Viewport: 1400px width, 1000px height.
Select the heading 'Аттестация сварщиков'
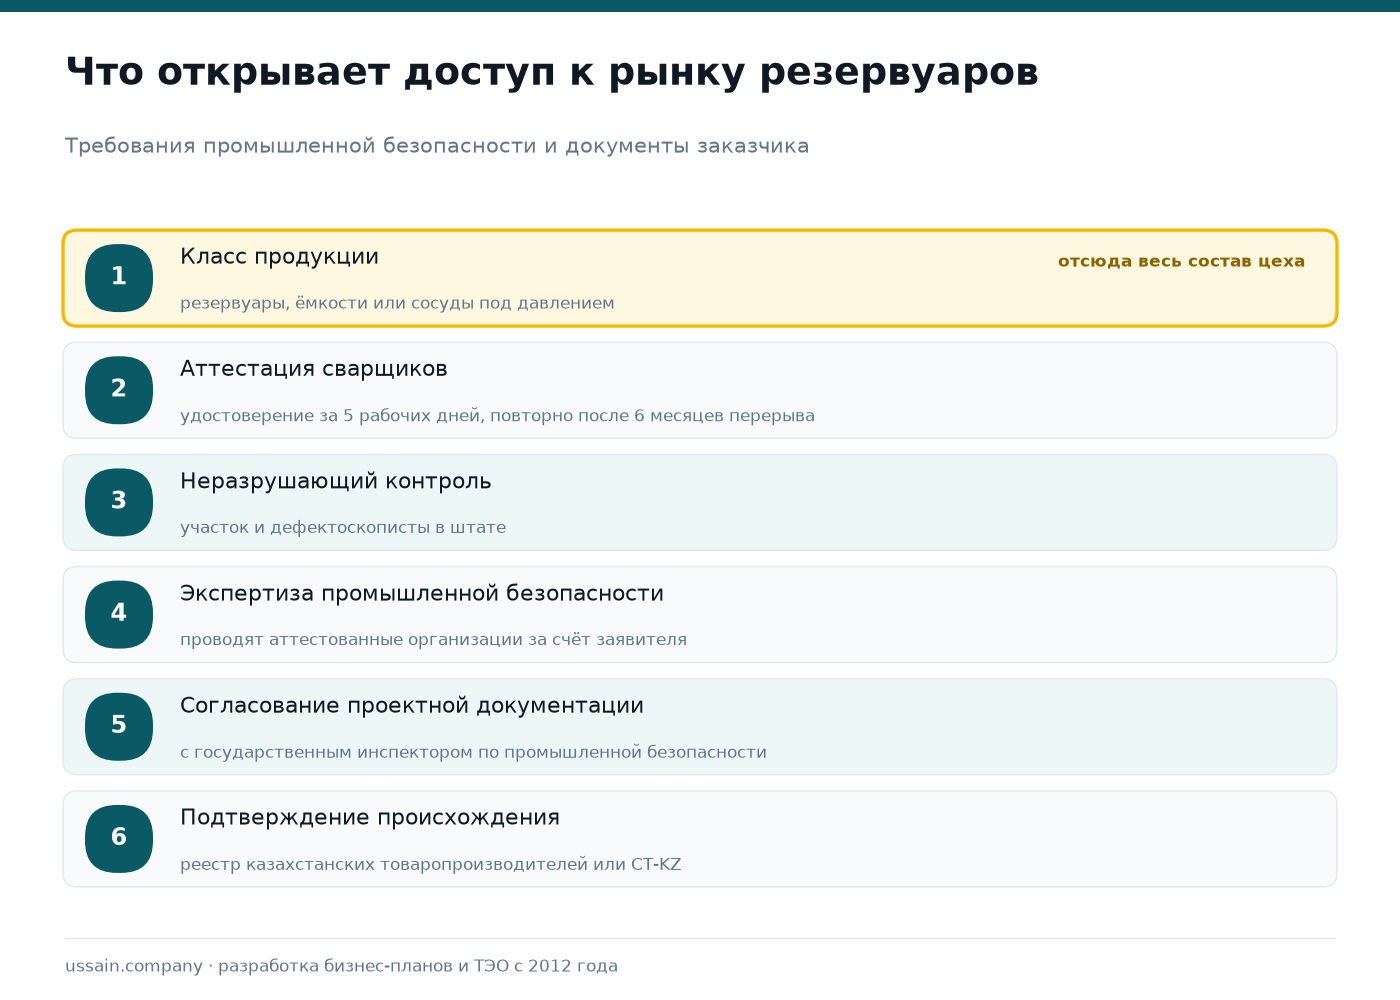313,369
